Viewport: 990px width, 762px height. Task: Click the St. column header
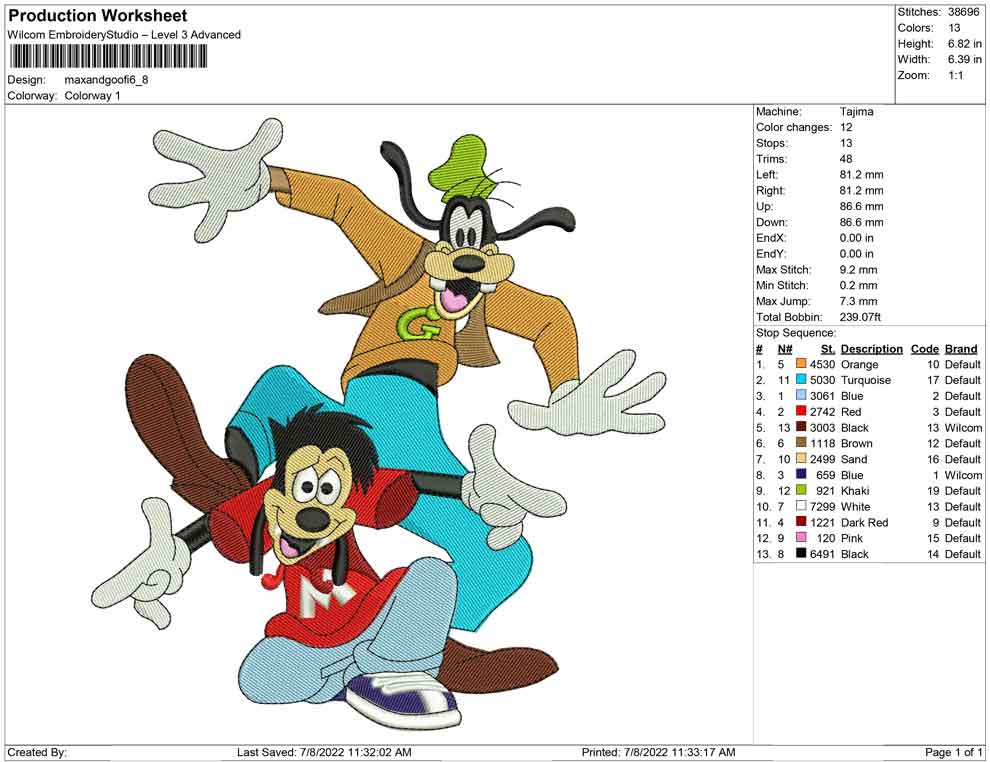(x=828, y=348)
